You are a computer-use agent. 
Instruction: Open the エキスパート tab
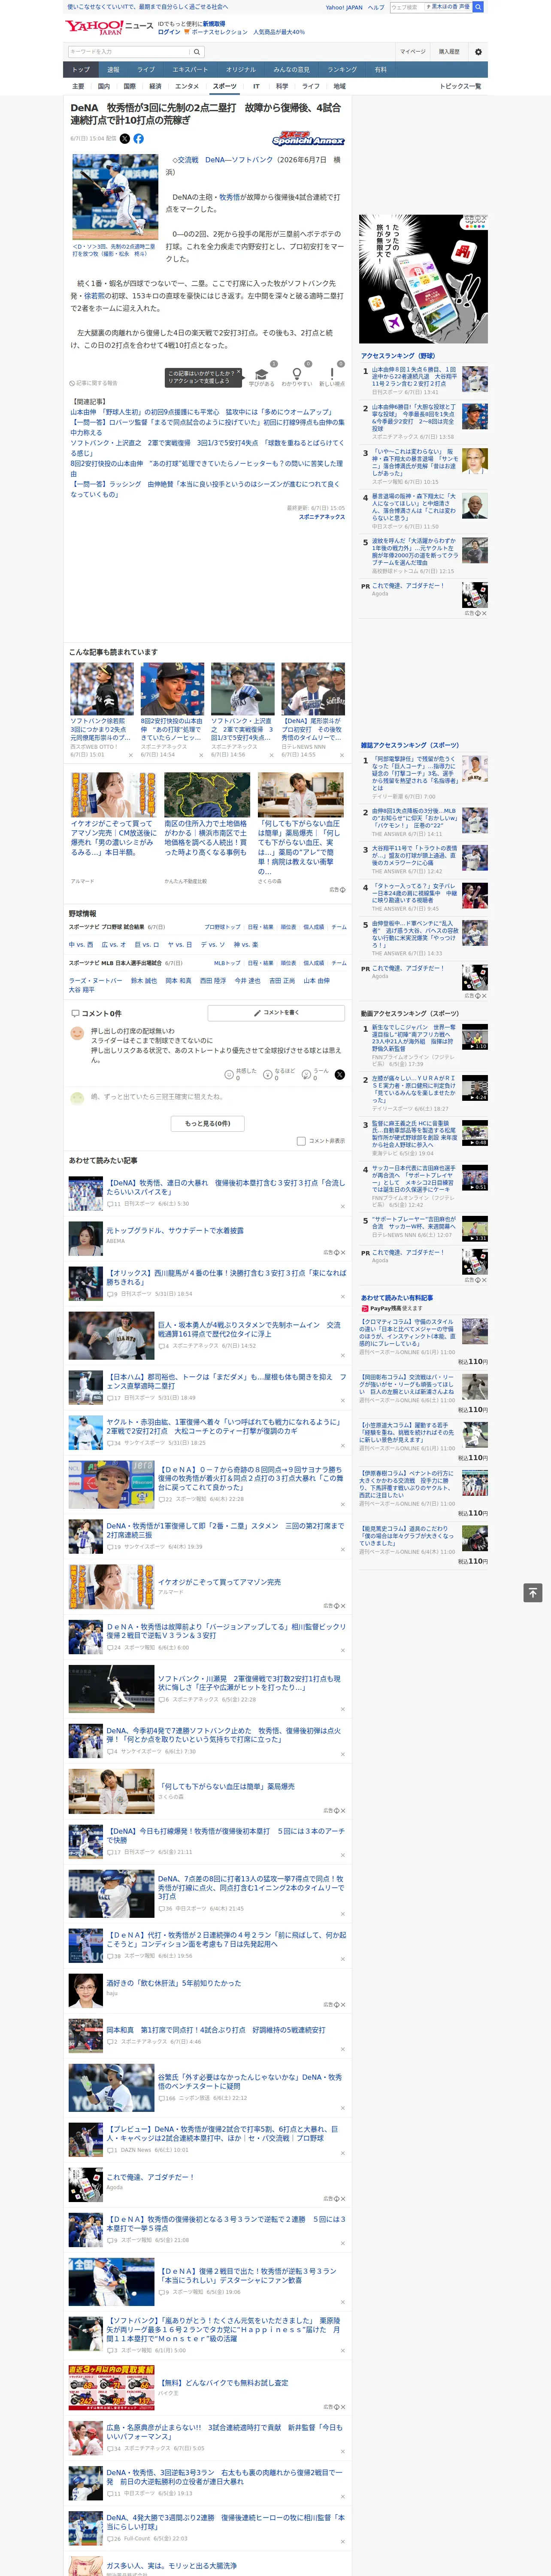point(190,70)
